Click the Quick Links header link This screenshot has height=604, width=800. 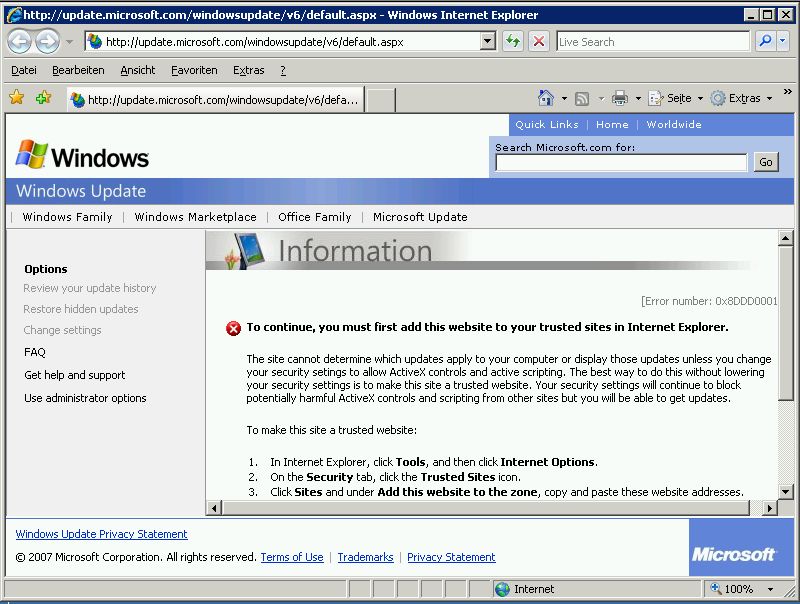(546, 124)
